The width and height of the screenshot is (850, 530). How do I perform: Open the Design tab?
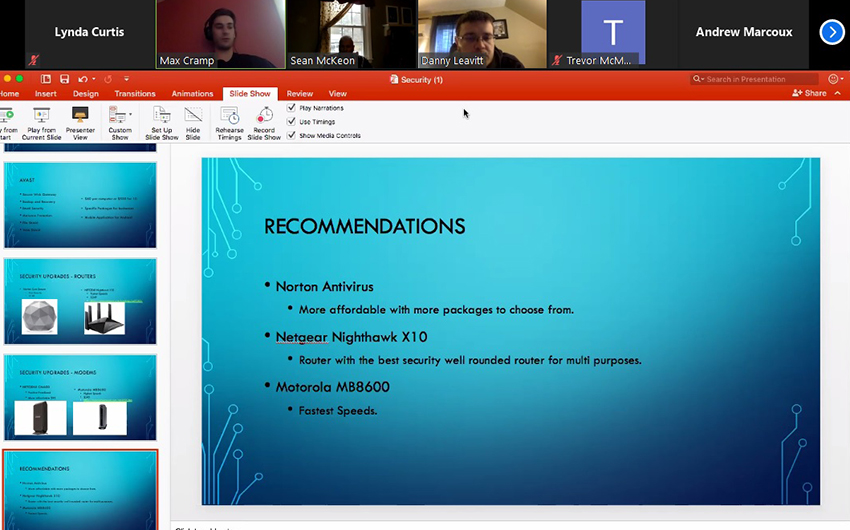point(86,94)
